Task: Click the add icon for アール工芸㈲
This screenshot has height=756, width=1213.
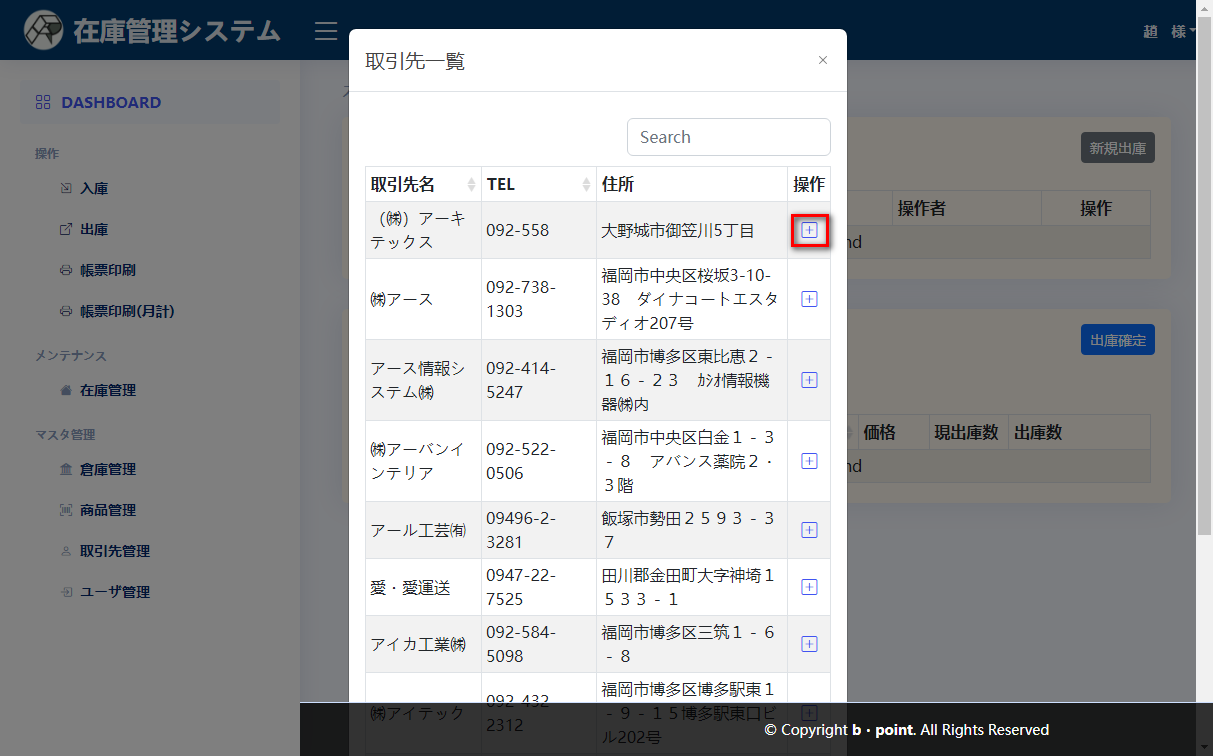Action: 809,530
